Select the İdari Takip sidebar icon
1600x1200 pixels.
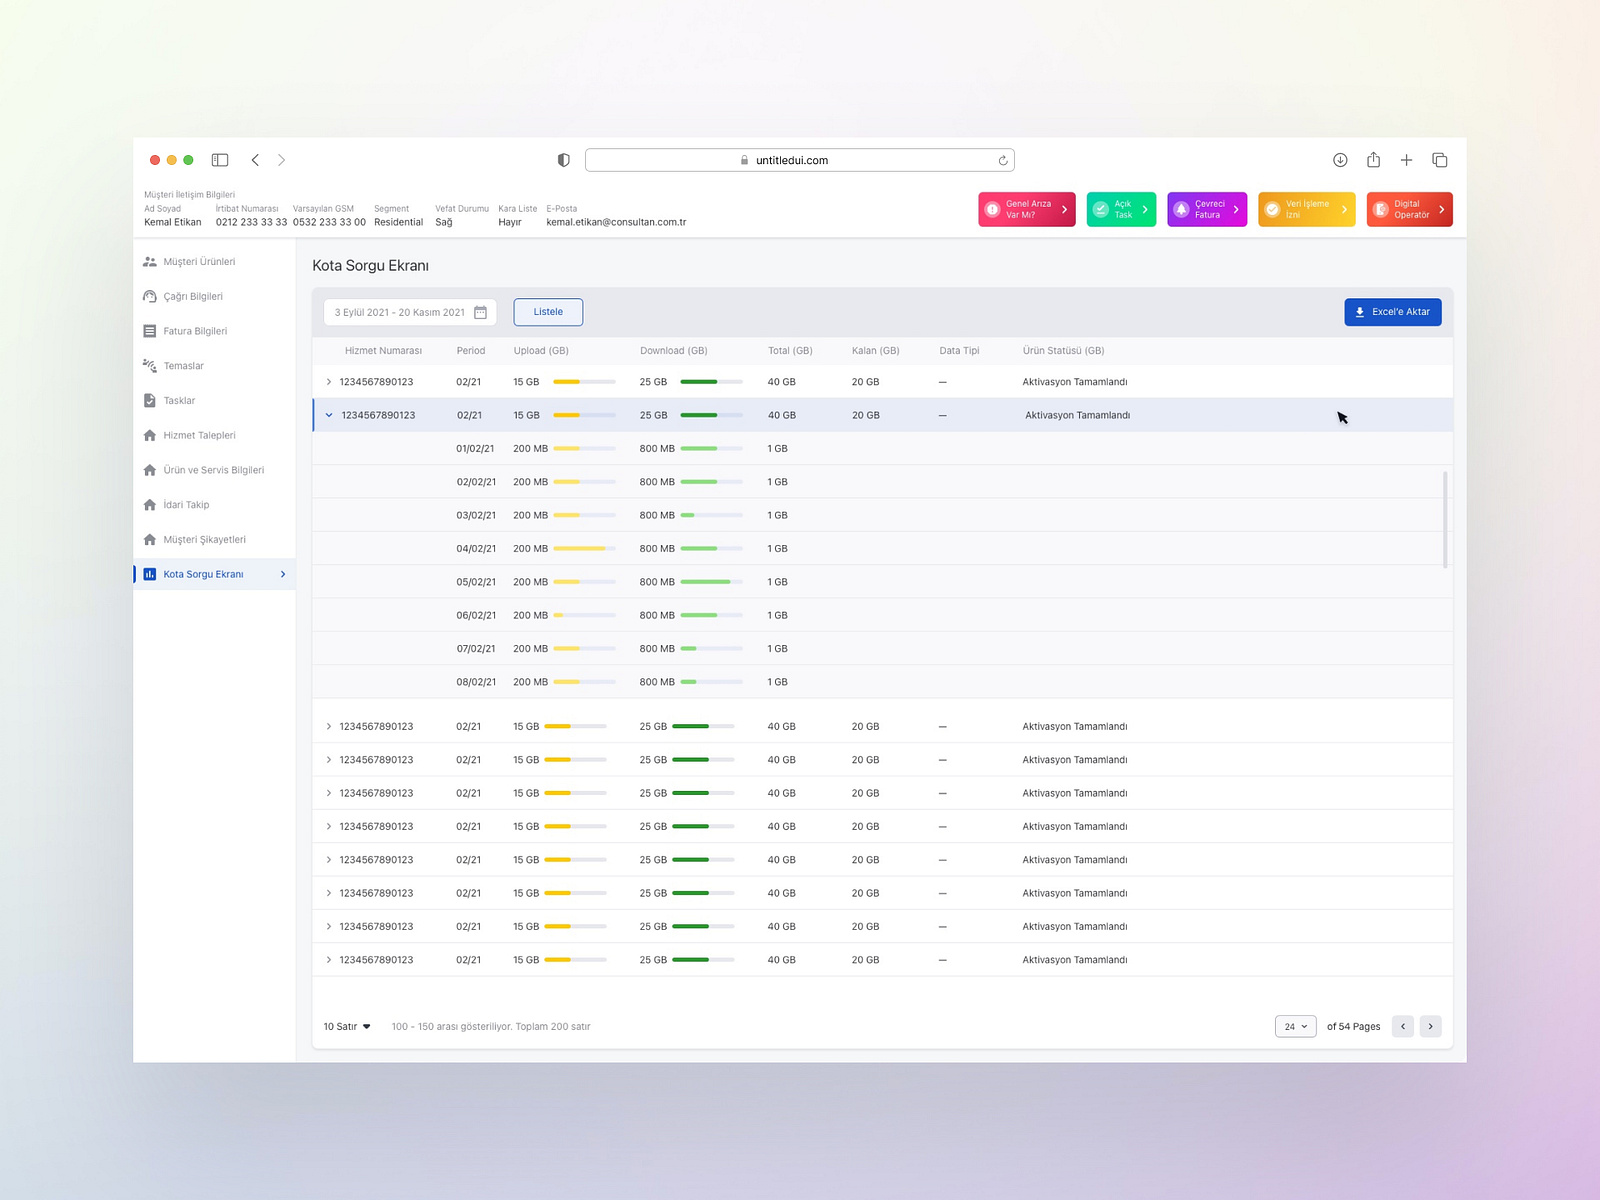pyautogui.click(x=150, y=504)
